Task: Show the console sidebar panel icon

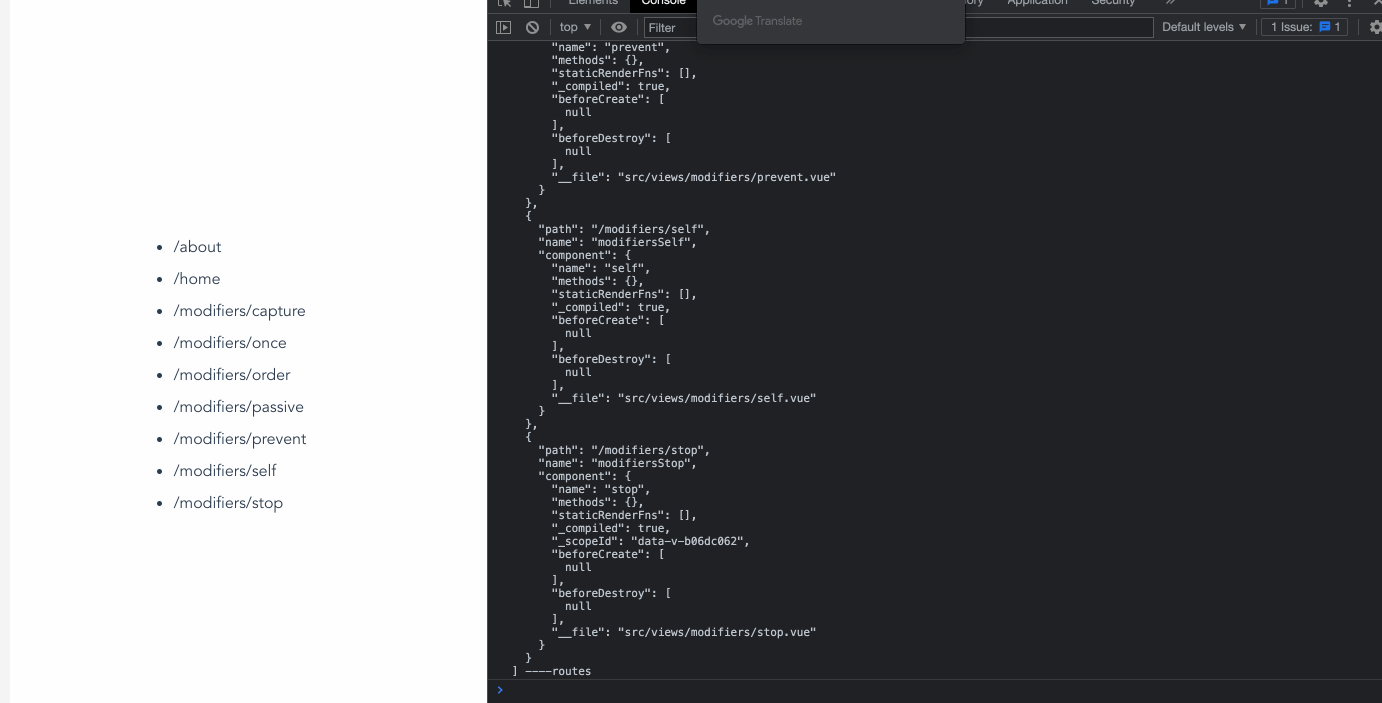Action: click(x=503, y=27)
